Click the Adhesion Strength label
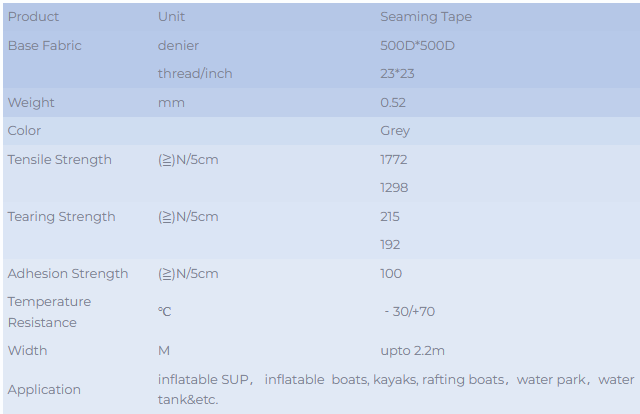The height and width of the screenshot is (414, 640). tap(68, 274)
